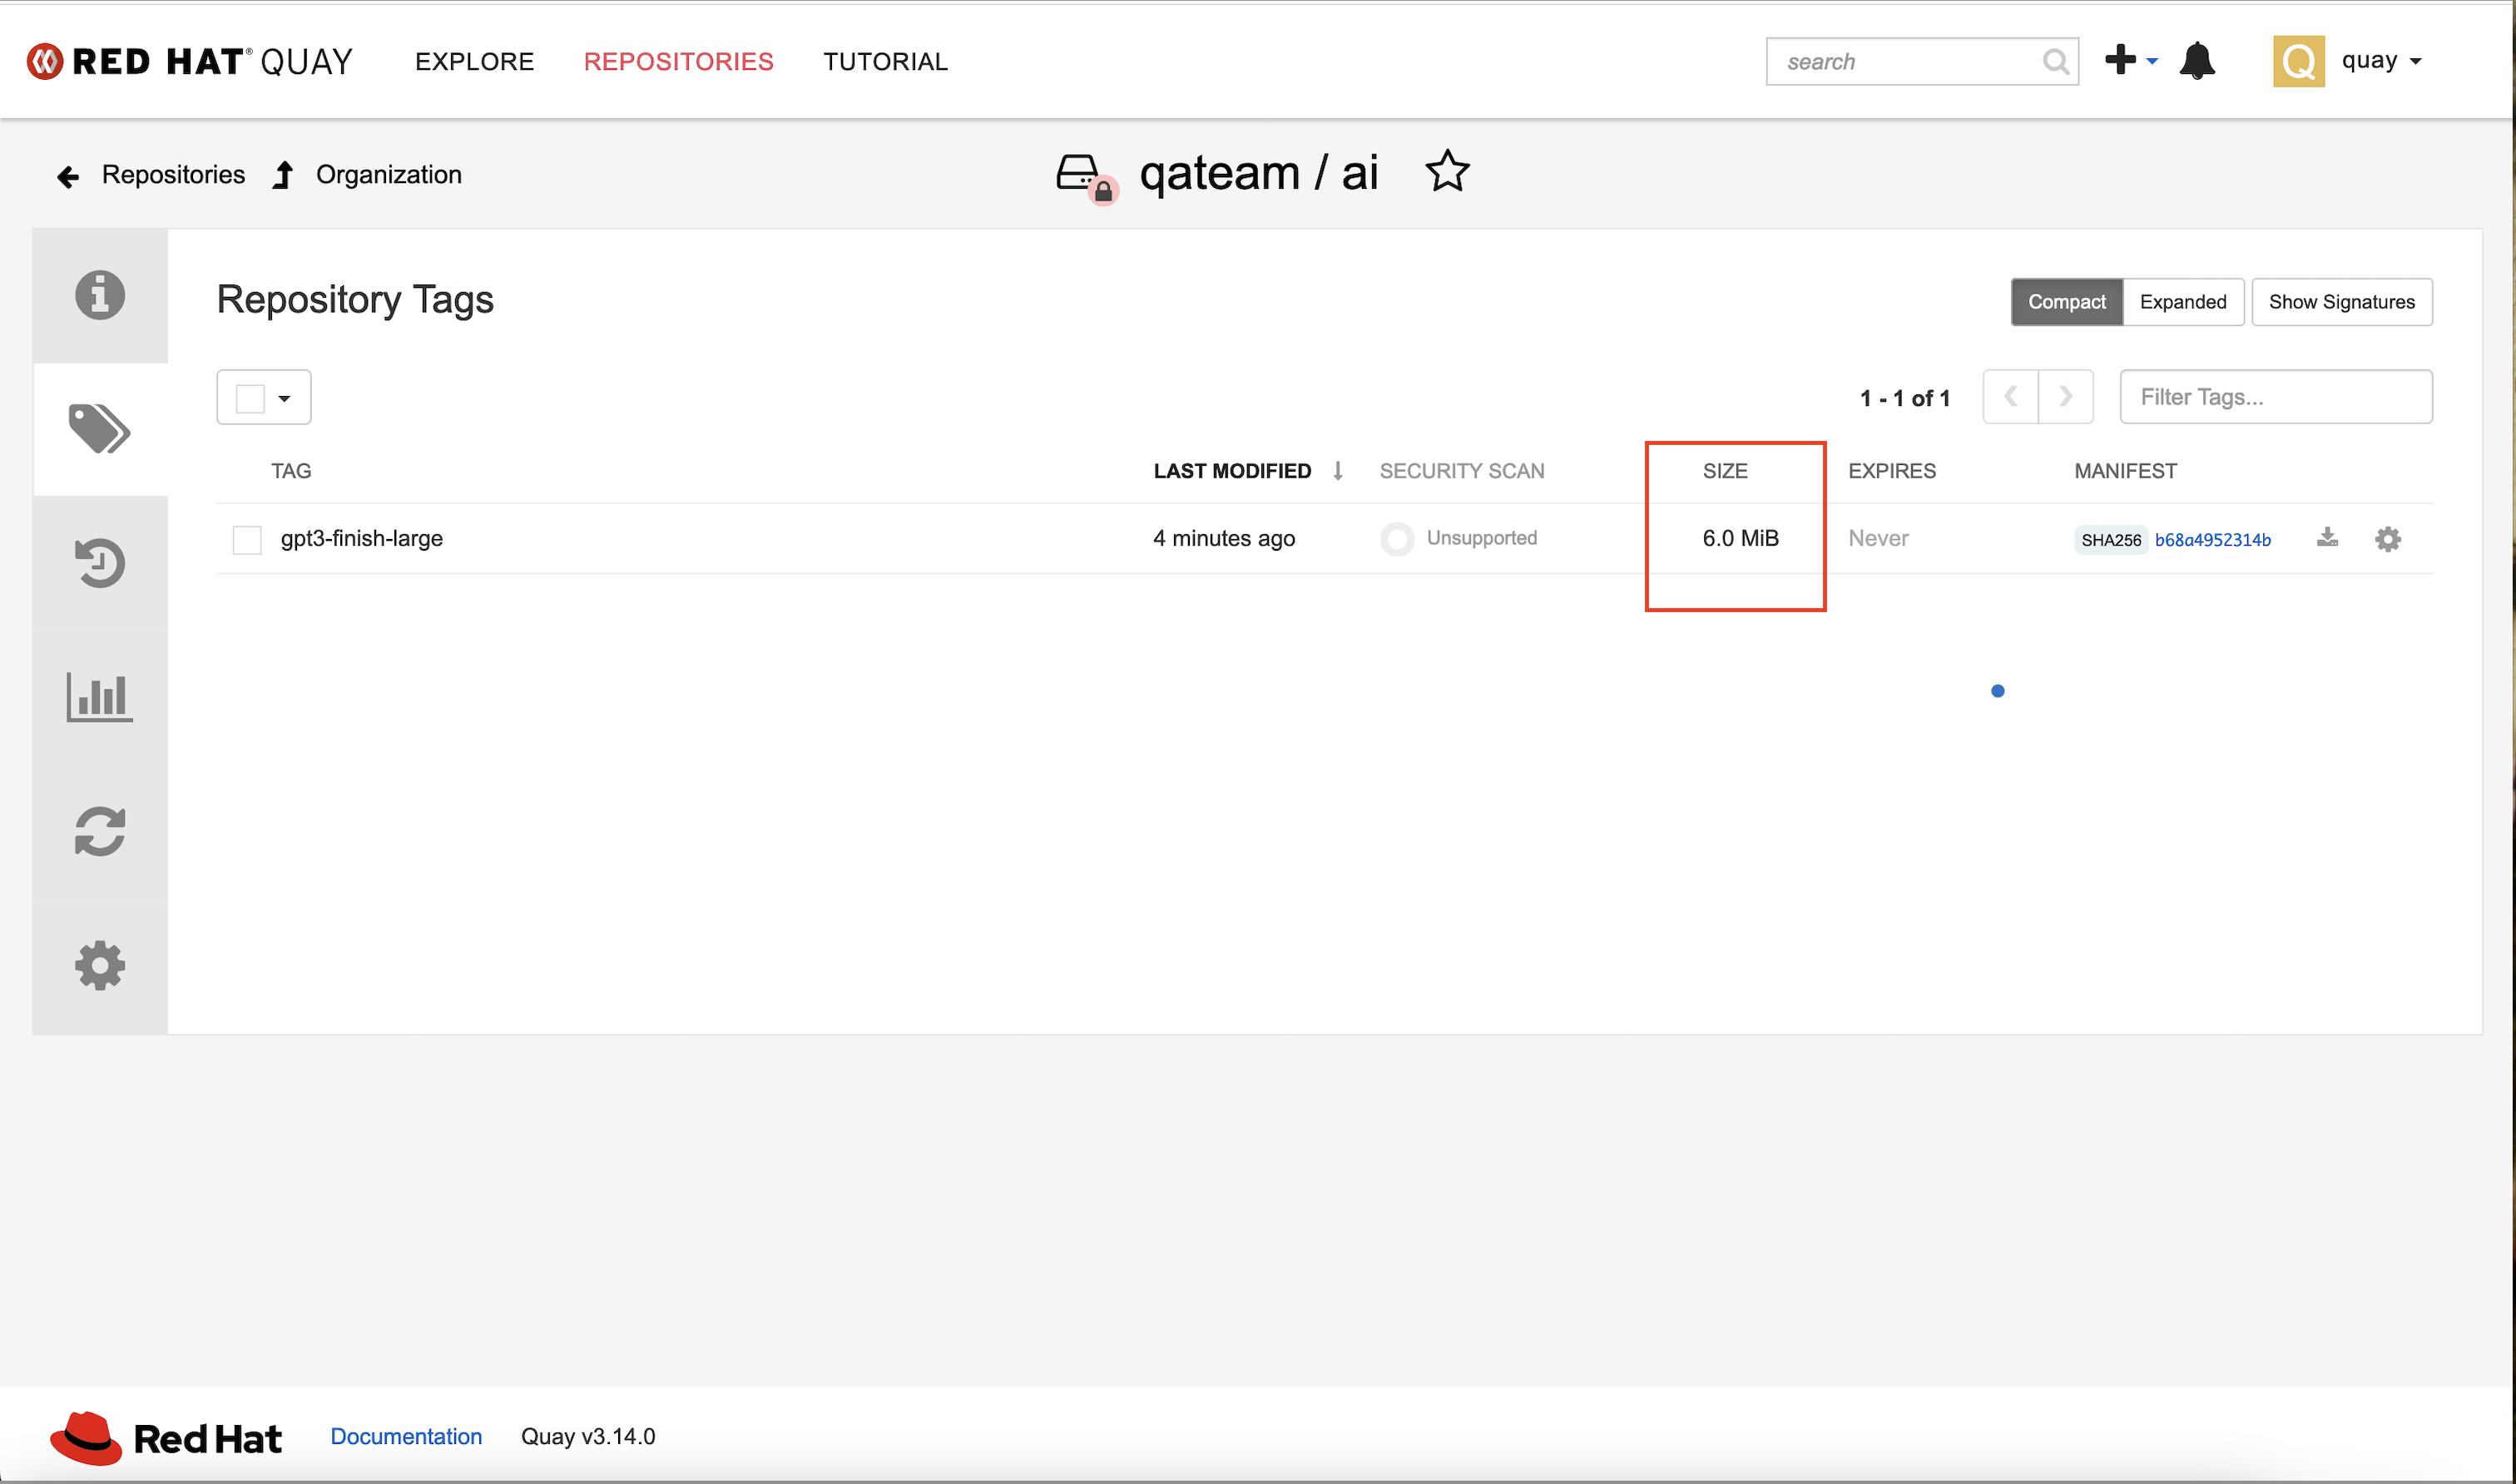This screenshot has width=2516, height=1484.
Task: Open the usage logs chart icon
Action: 99,697
